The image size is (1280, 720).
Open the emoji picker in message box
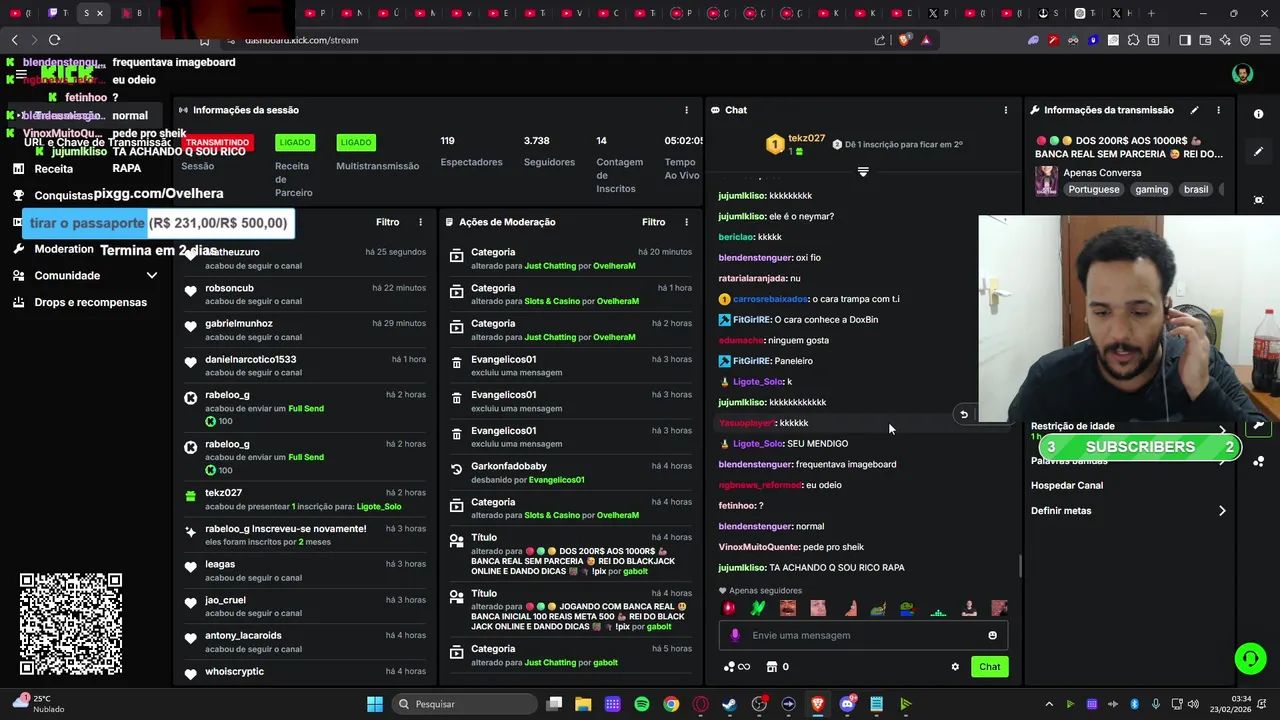coord(992,635)
